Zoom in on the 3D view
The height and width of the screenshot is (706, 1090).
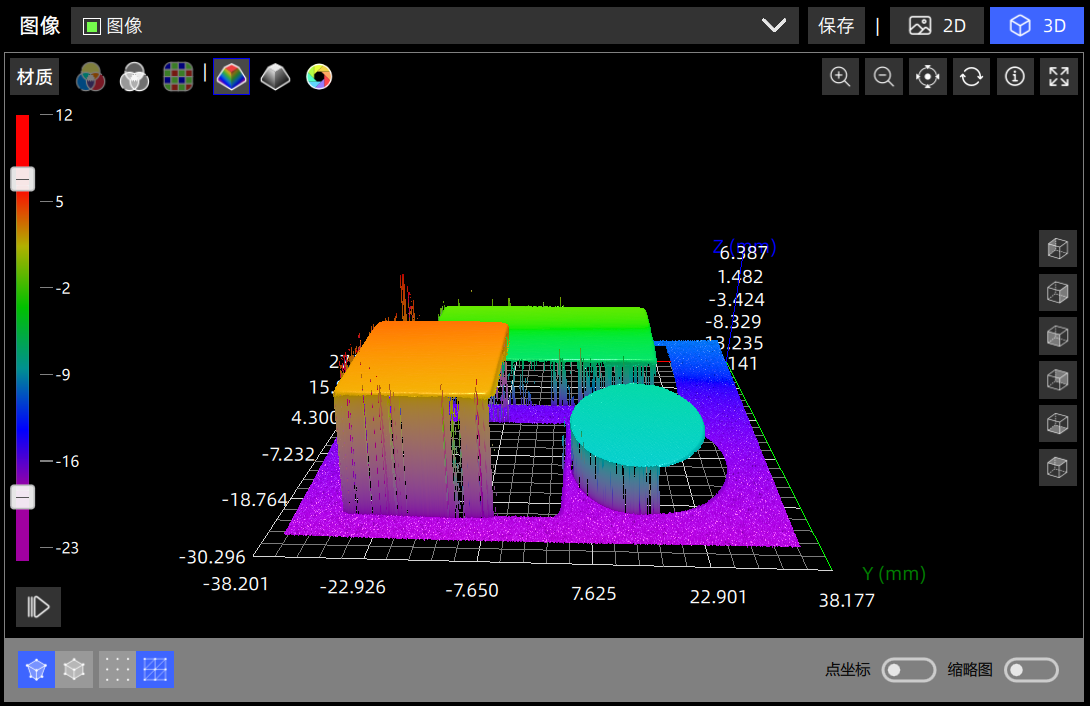coord(840,76)
